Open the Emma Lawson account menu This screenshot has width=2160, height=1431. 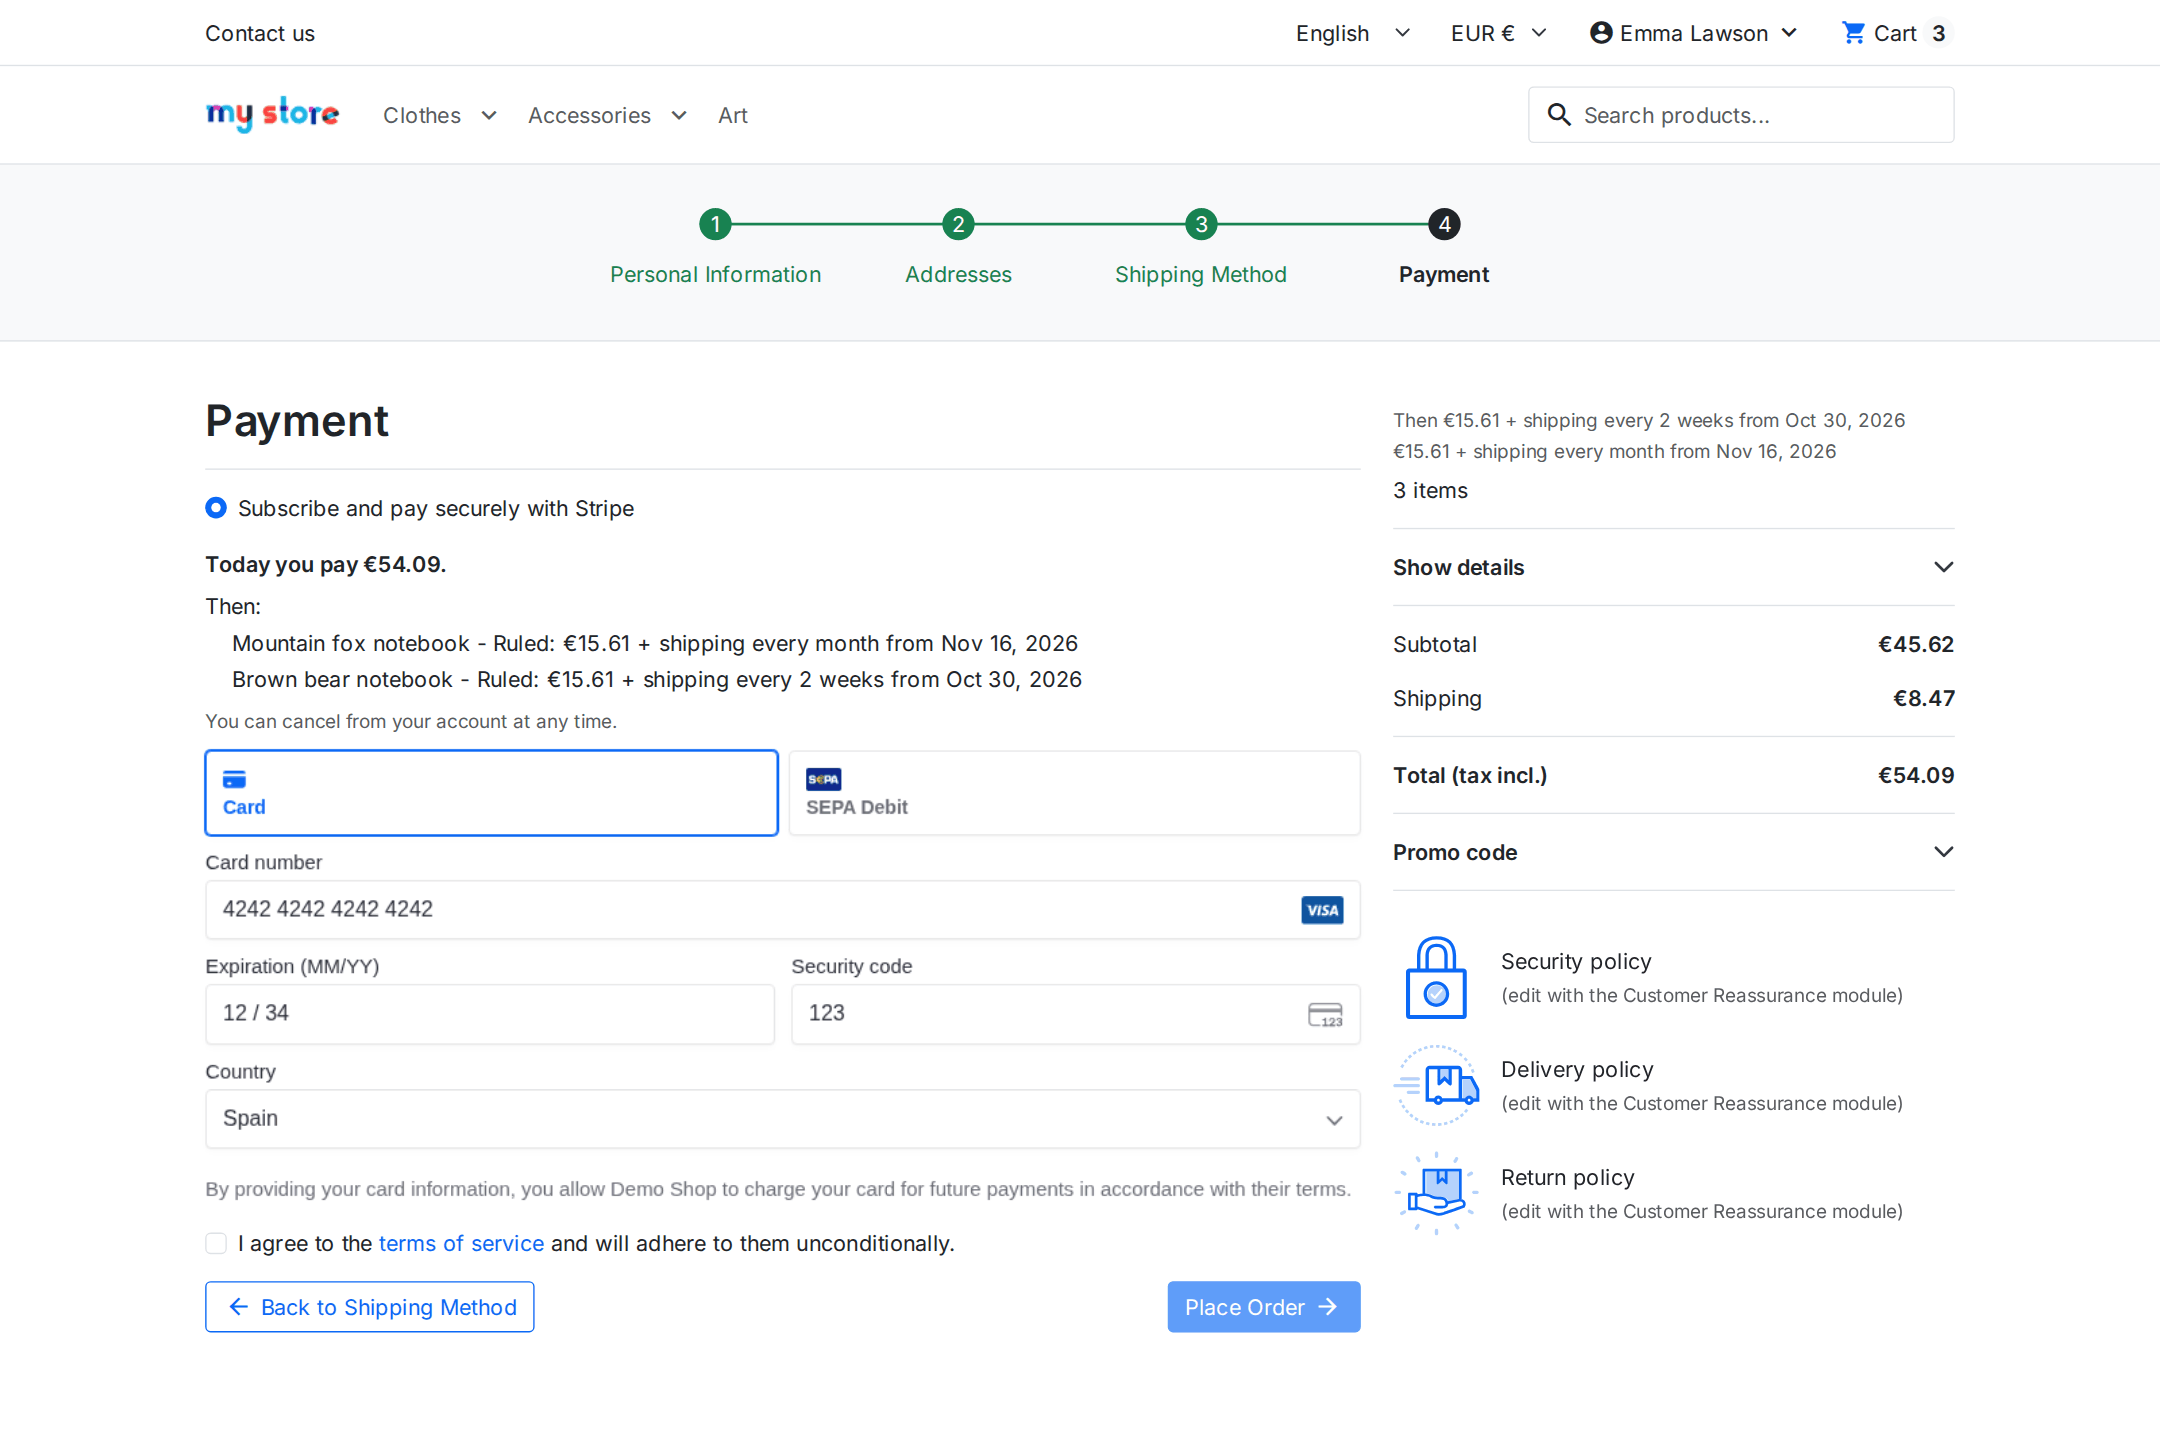(1694, 33)
